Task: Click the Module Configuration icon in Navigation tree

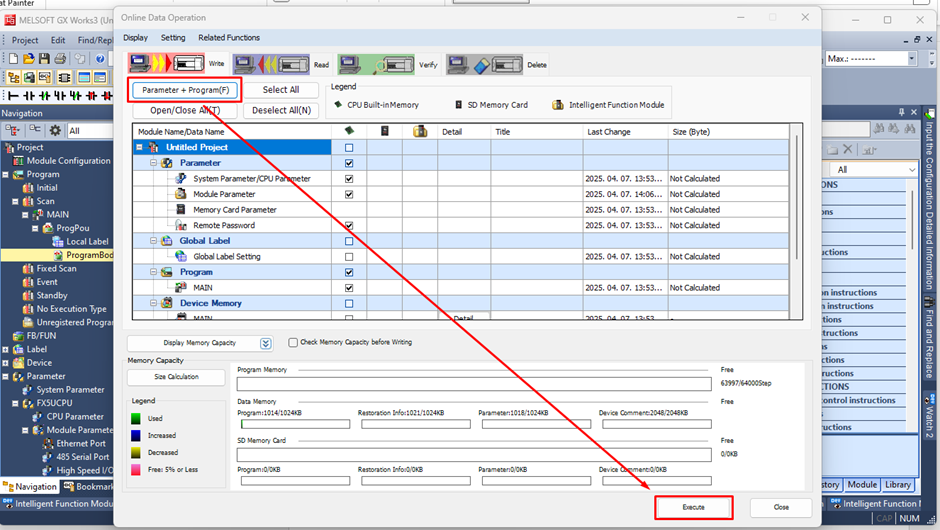Action: click(x=19, y=161)
